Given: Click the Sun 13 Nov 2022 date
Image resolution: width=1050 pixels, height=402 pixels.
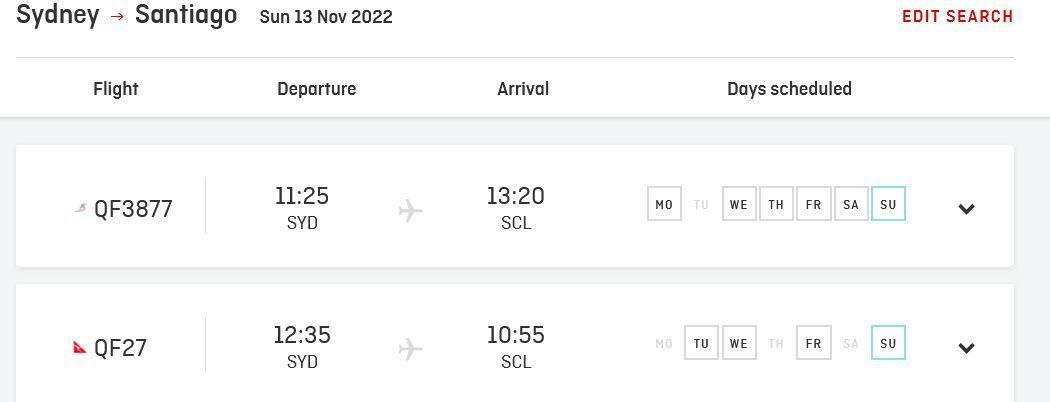Looking at the screenshot, I should pyautogui.click(x=326, y=17).
